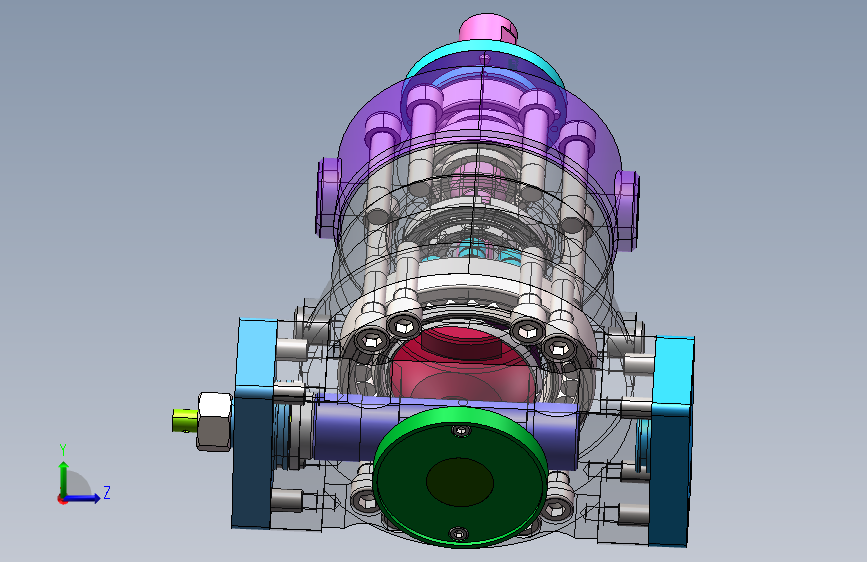Pick the pink keyed shaft at the top
The image size is (867, 562).
[x=488, y=29]
